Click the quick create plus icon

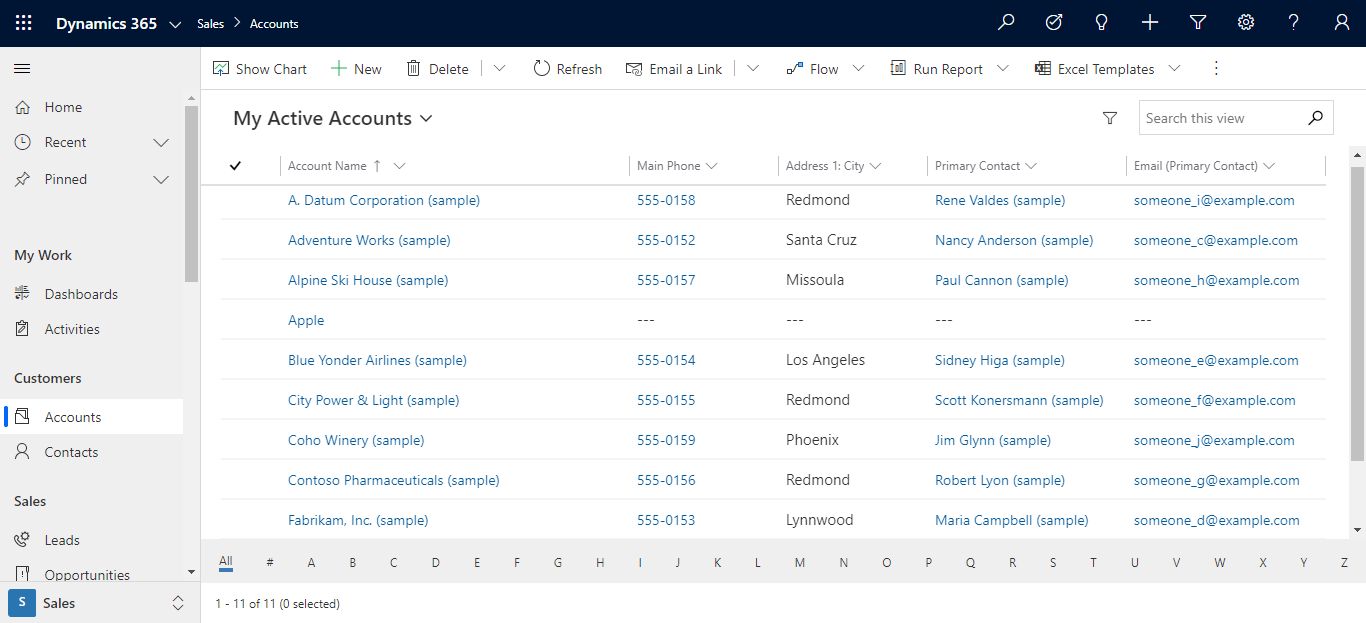1150,22
